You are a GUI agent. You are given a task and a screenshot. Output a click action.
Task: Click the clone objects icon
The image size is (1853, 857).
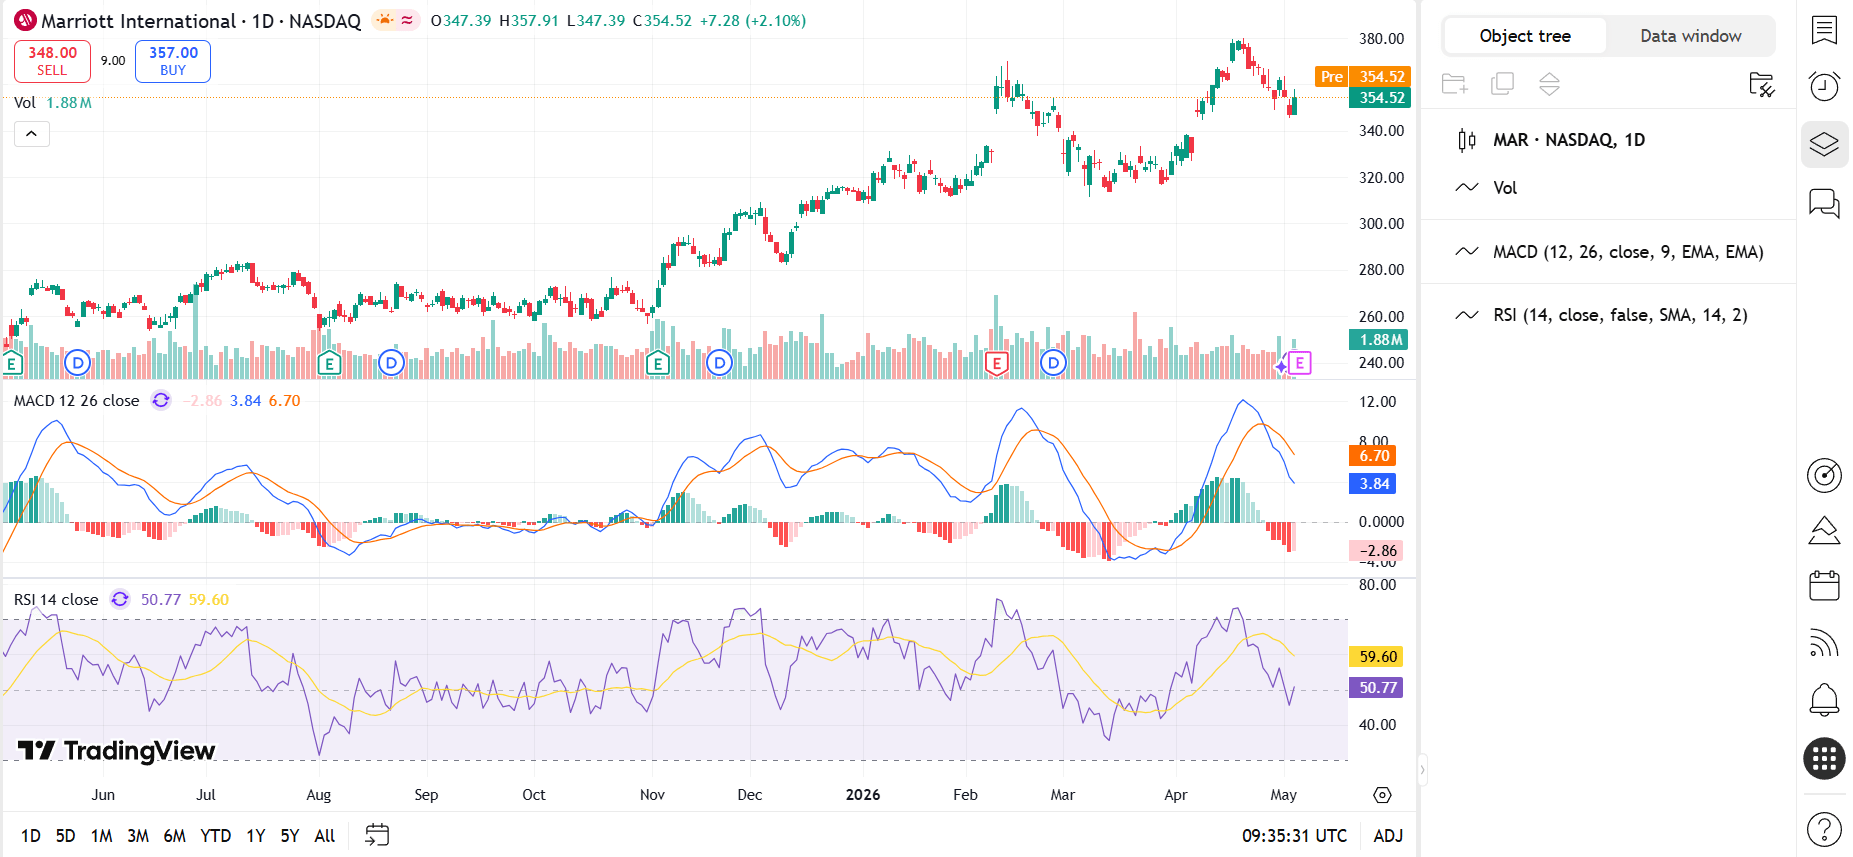[x=1502, y=84]
